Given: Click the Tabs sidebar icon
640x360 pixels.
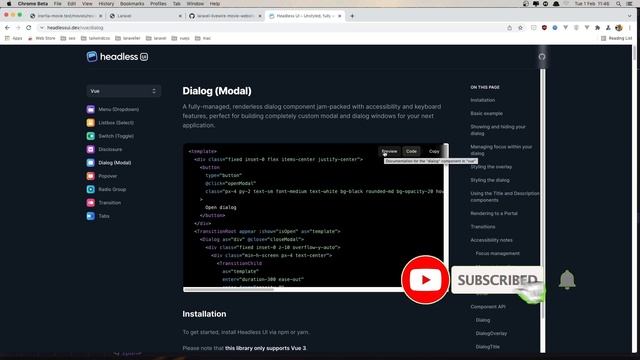Looking at the screenshot, I should point(91,216).
